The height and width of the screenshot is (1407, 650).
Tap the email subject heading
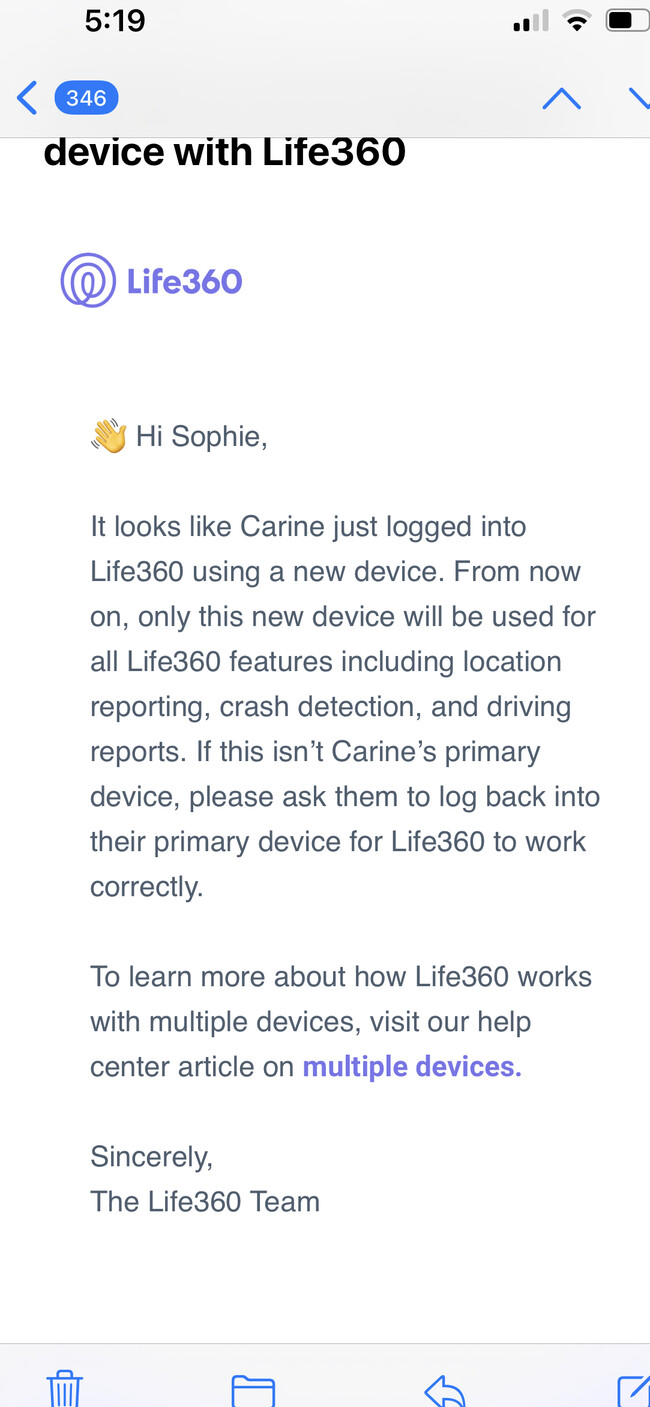pos(225,152)
